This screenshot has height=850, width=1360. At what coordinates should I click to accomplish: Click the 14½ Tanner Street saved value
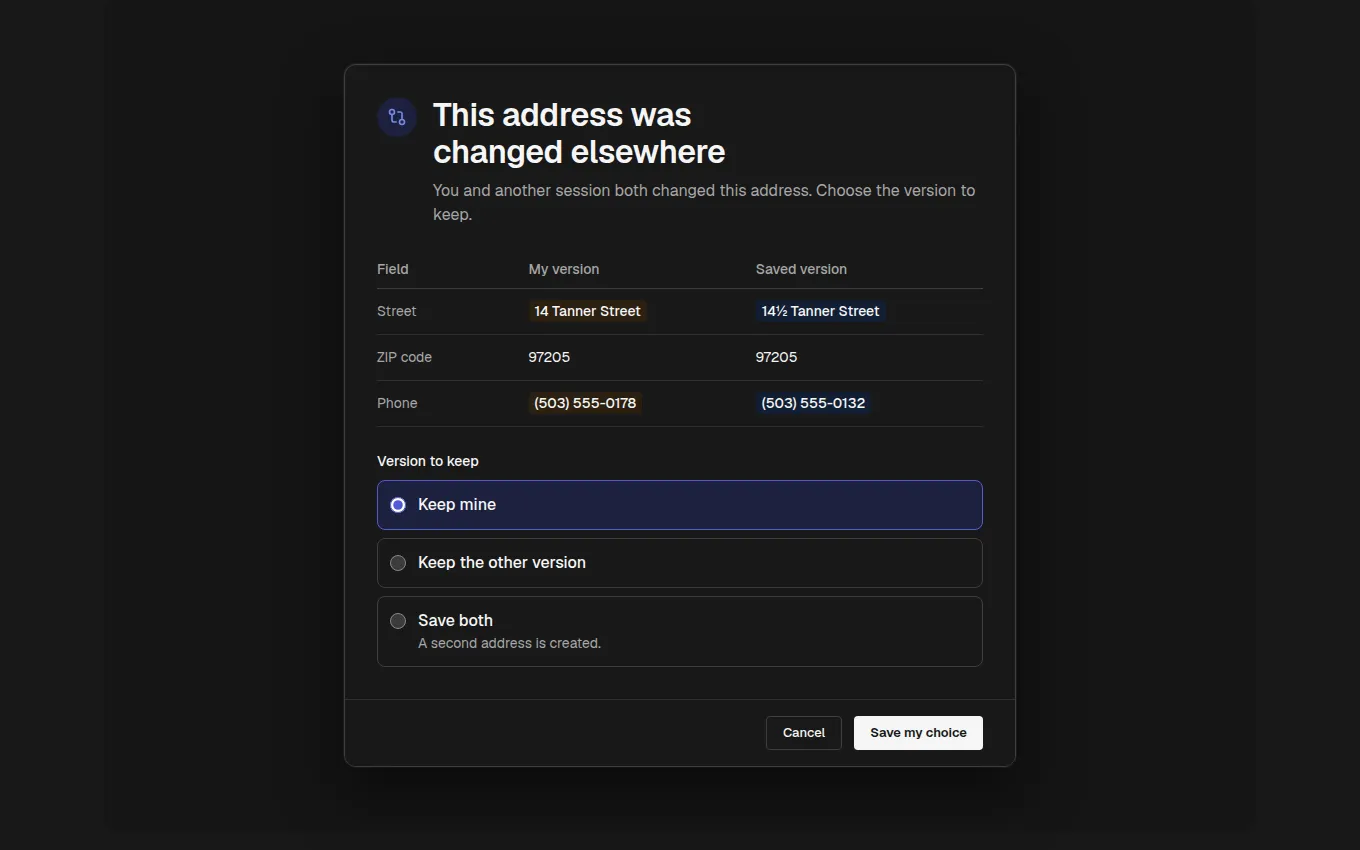[x=821, y=311]
